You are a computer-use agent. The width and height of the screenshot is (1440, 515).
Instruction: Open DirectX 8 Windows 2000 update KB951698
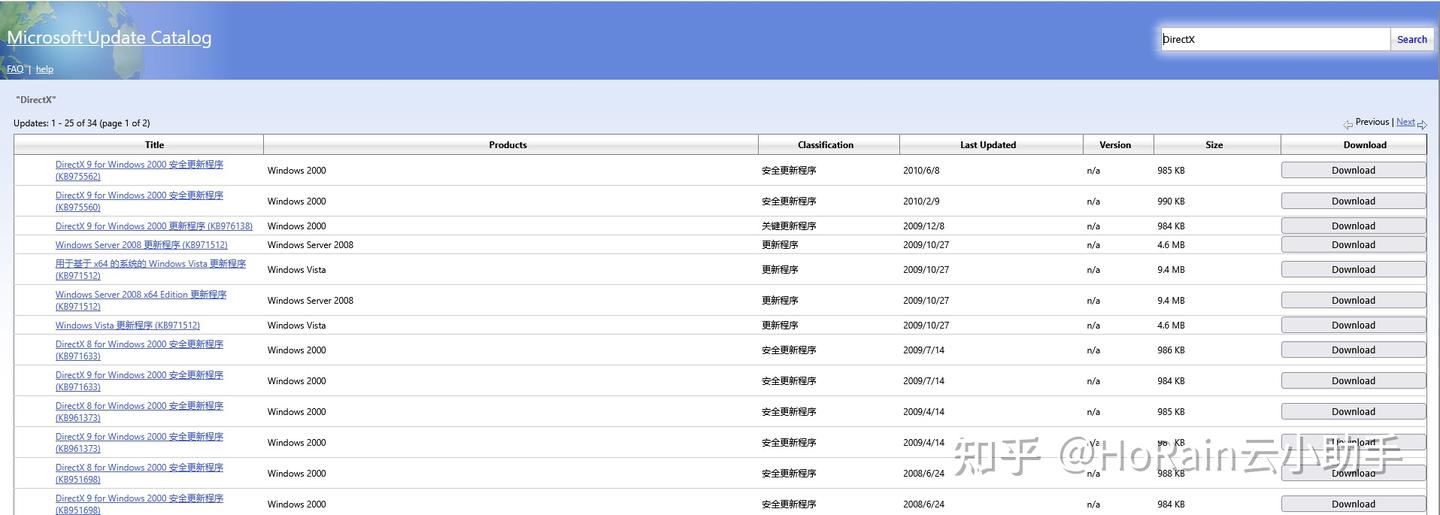(x=139, y=474)
